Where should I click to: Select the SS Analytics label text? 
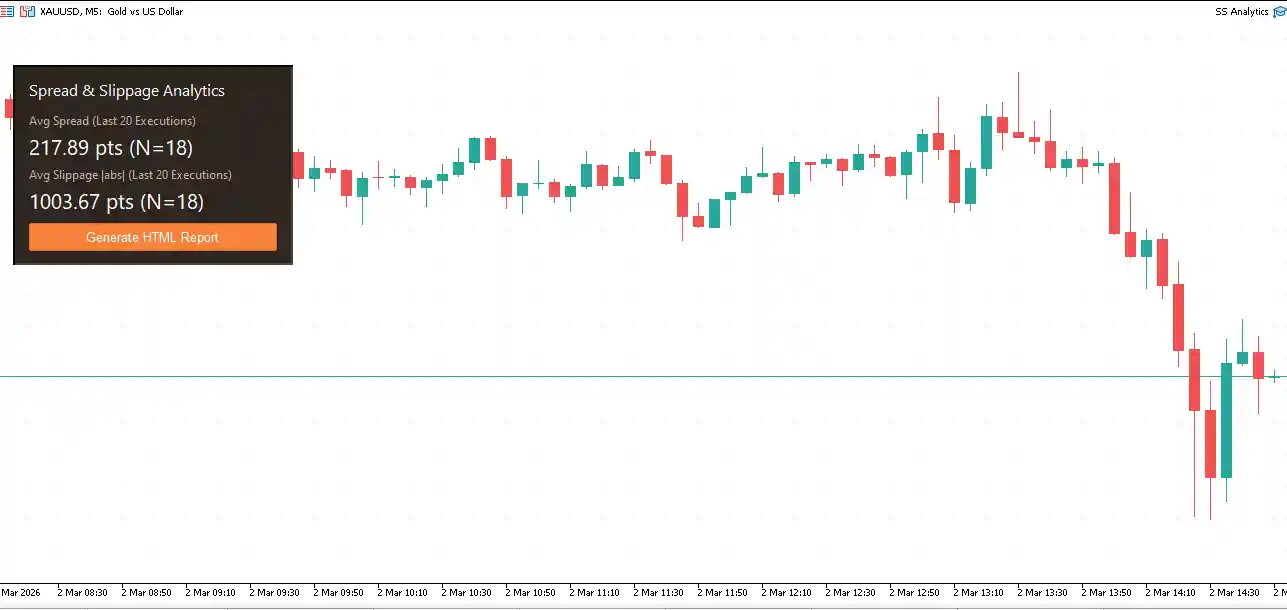click(1244, 11)
